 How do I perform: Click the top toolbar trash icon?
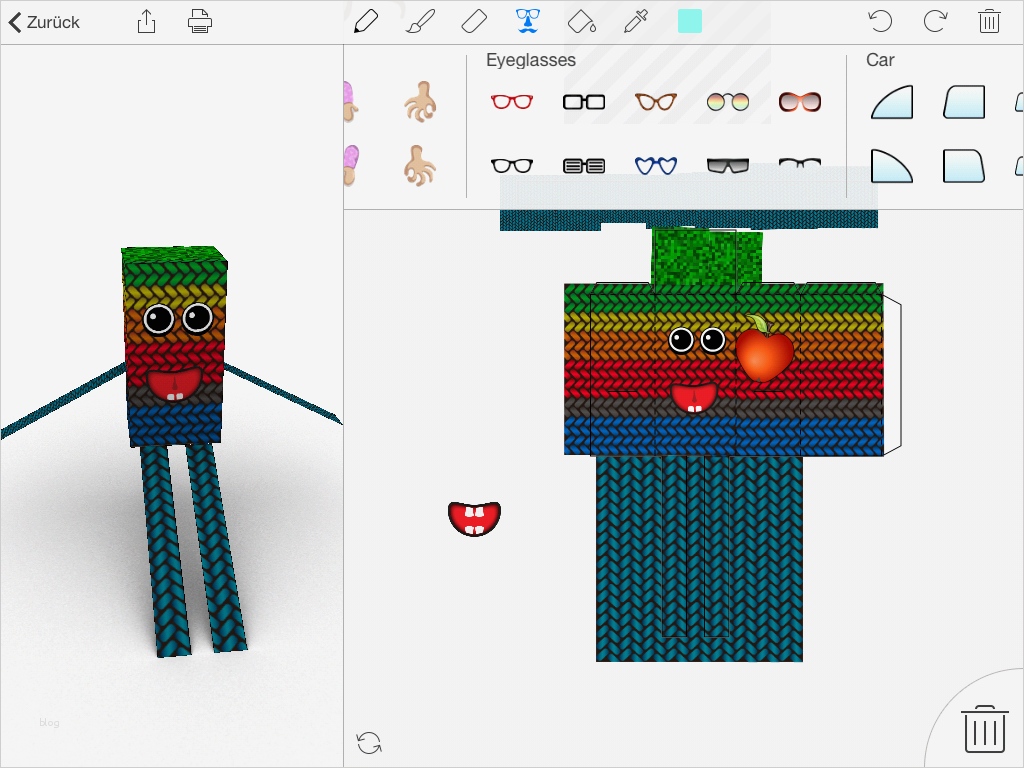(x=989, y=22)
